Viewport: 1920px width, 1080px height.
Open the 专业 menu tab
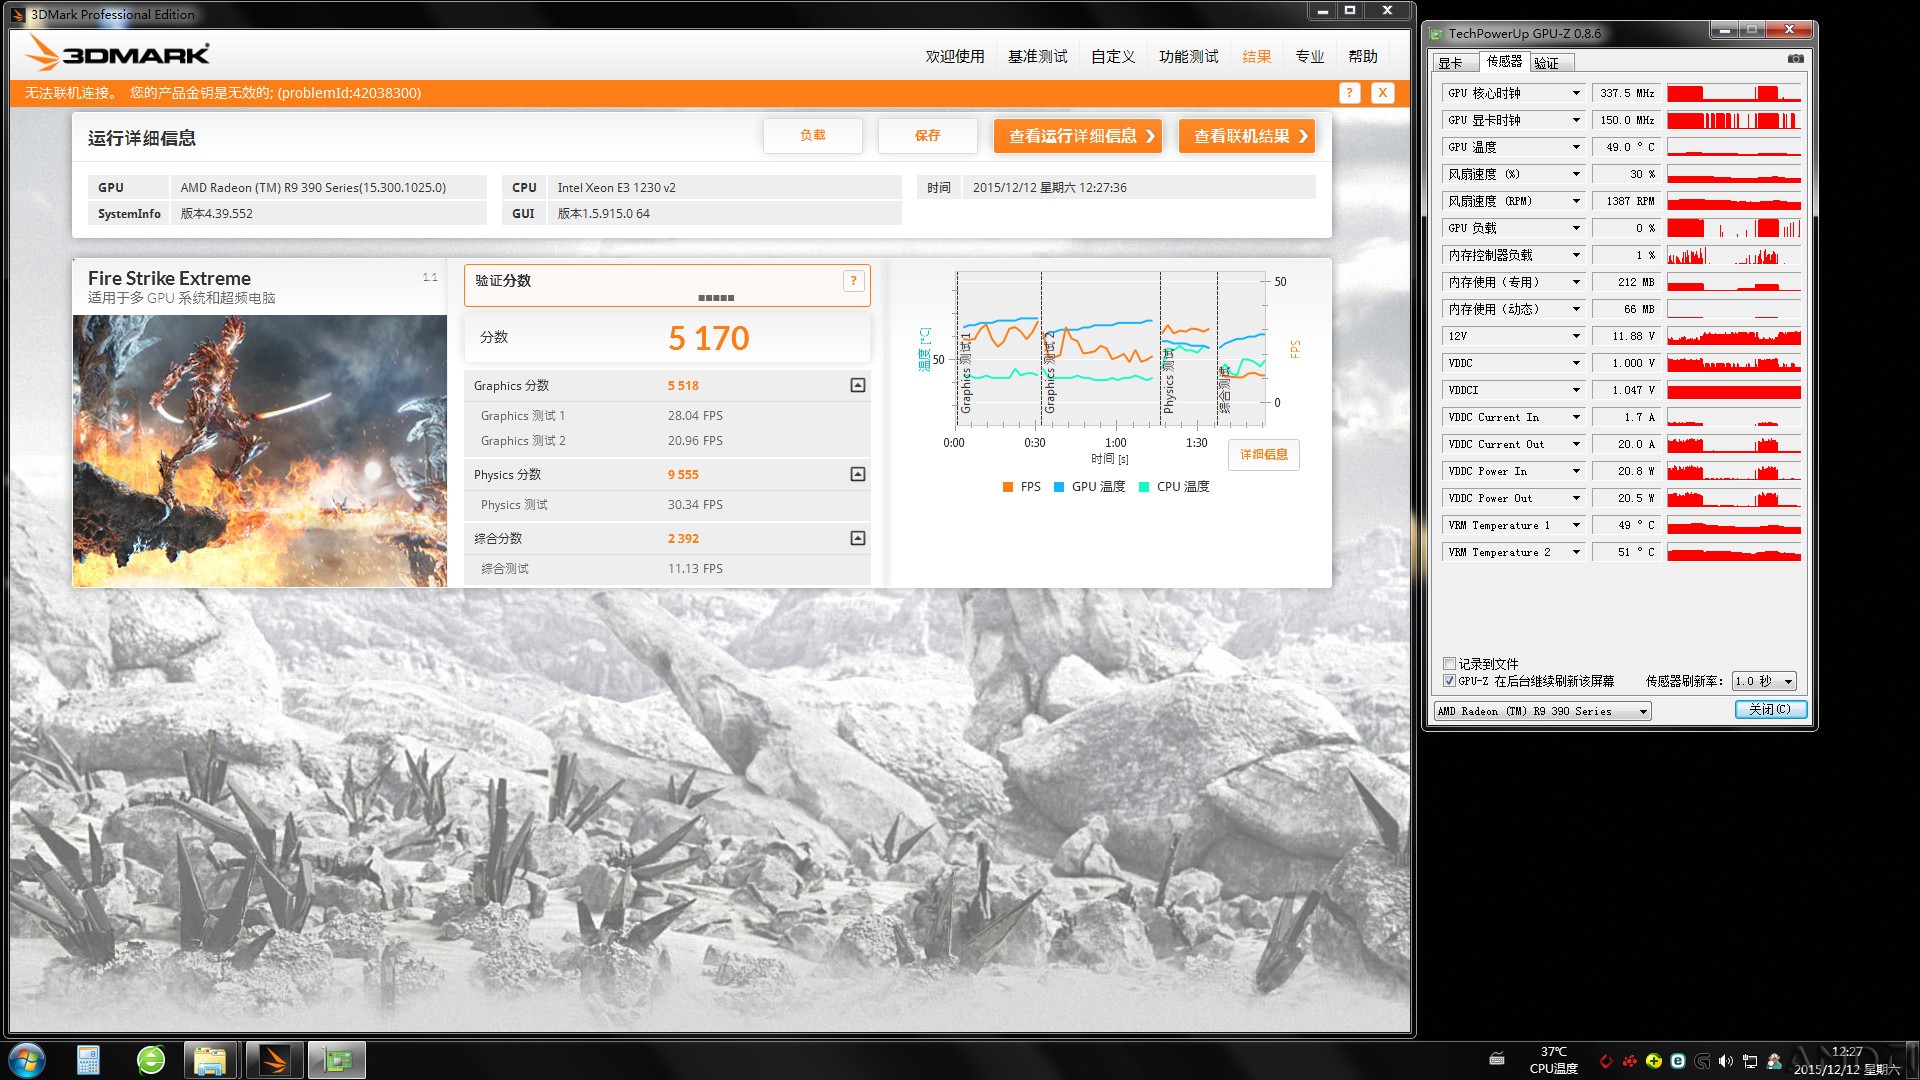point(1310,57)
